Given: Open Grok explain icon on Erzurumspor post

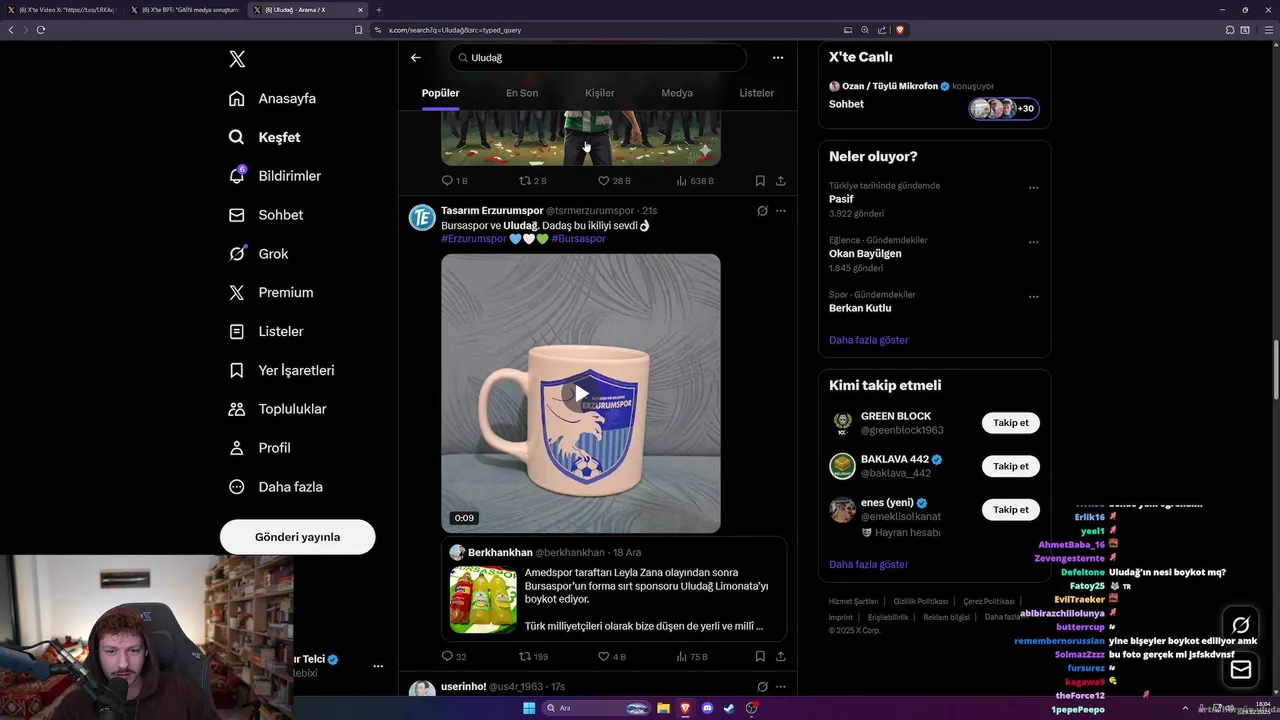Looking at the screenshot, I should pos(762,211).
